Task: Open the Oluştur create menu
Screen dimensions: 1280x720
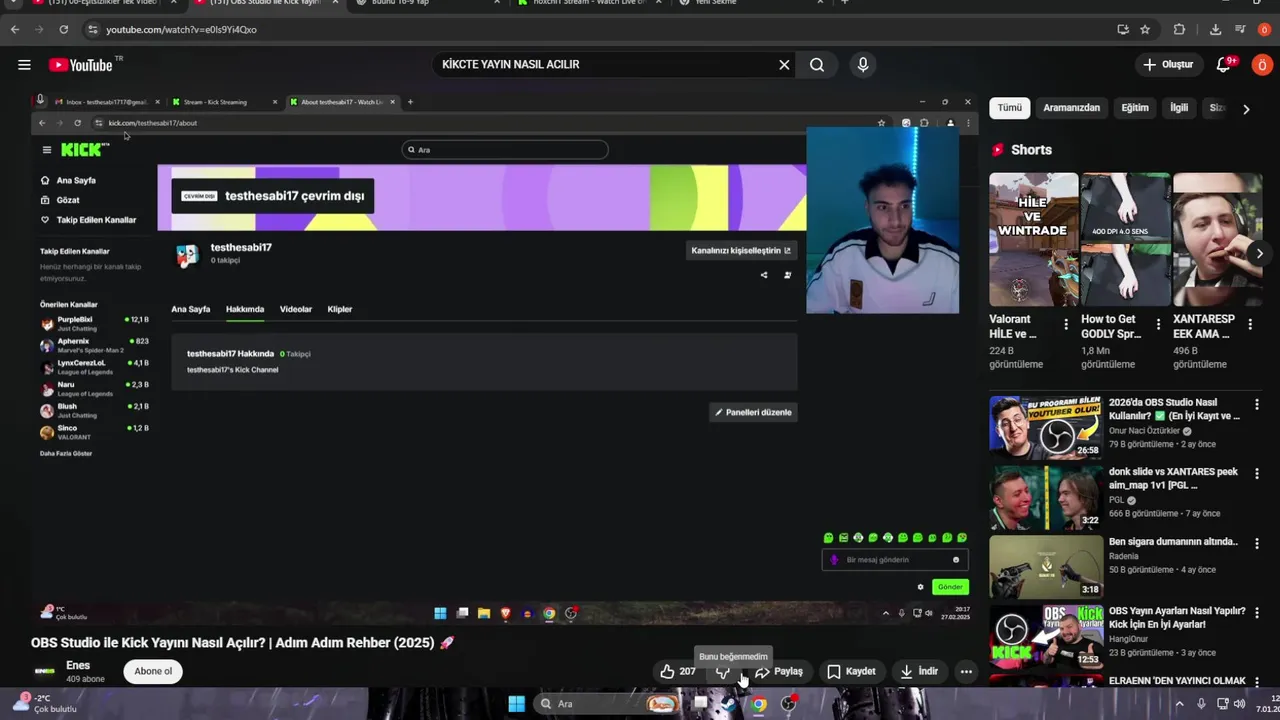Action: pyautogui.click(x=1168, y=65)
